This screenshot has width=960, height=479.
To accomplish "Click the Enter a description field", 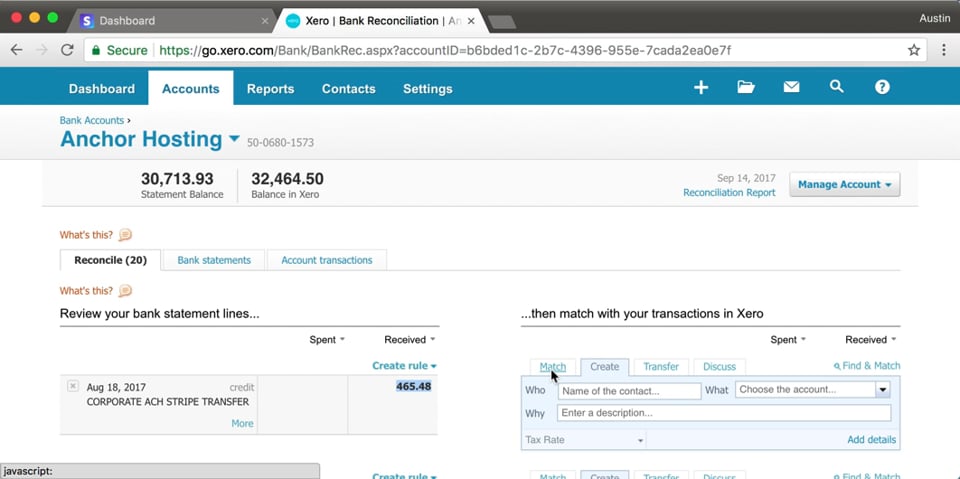I will click(724, 413).
